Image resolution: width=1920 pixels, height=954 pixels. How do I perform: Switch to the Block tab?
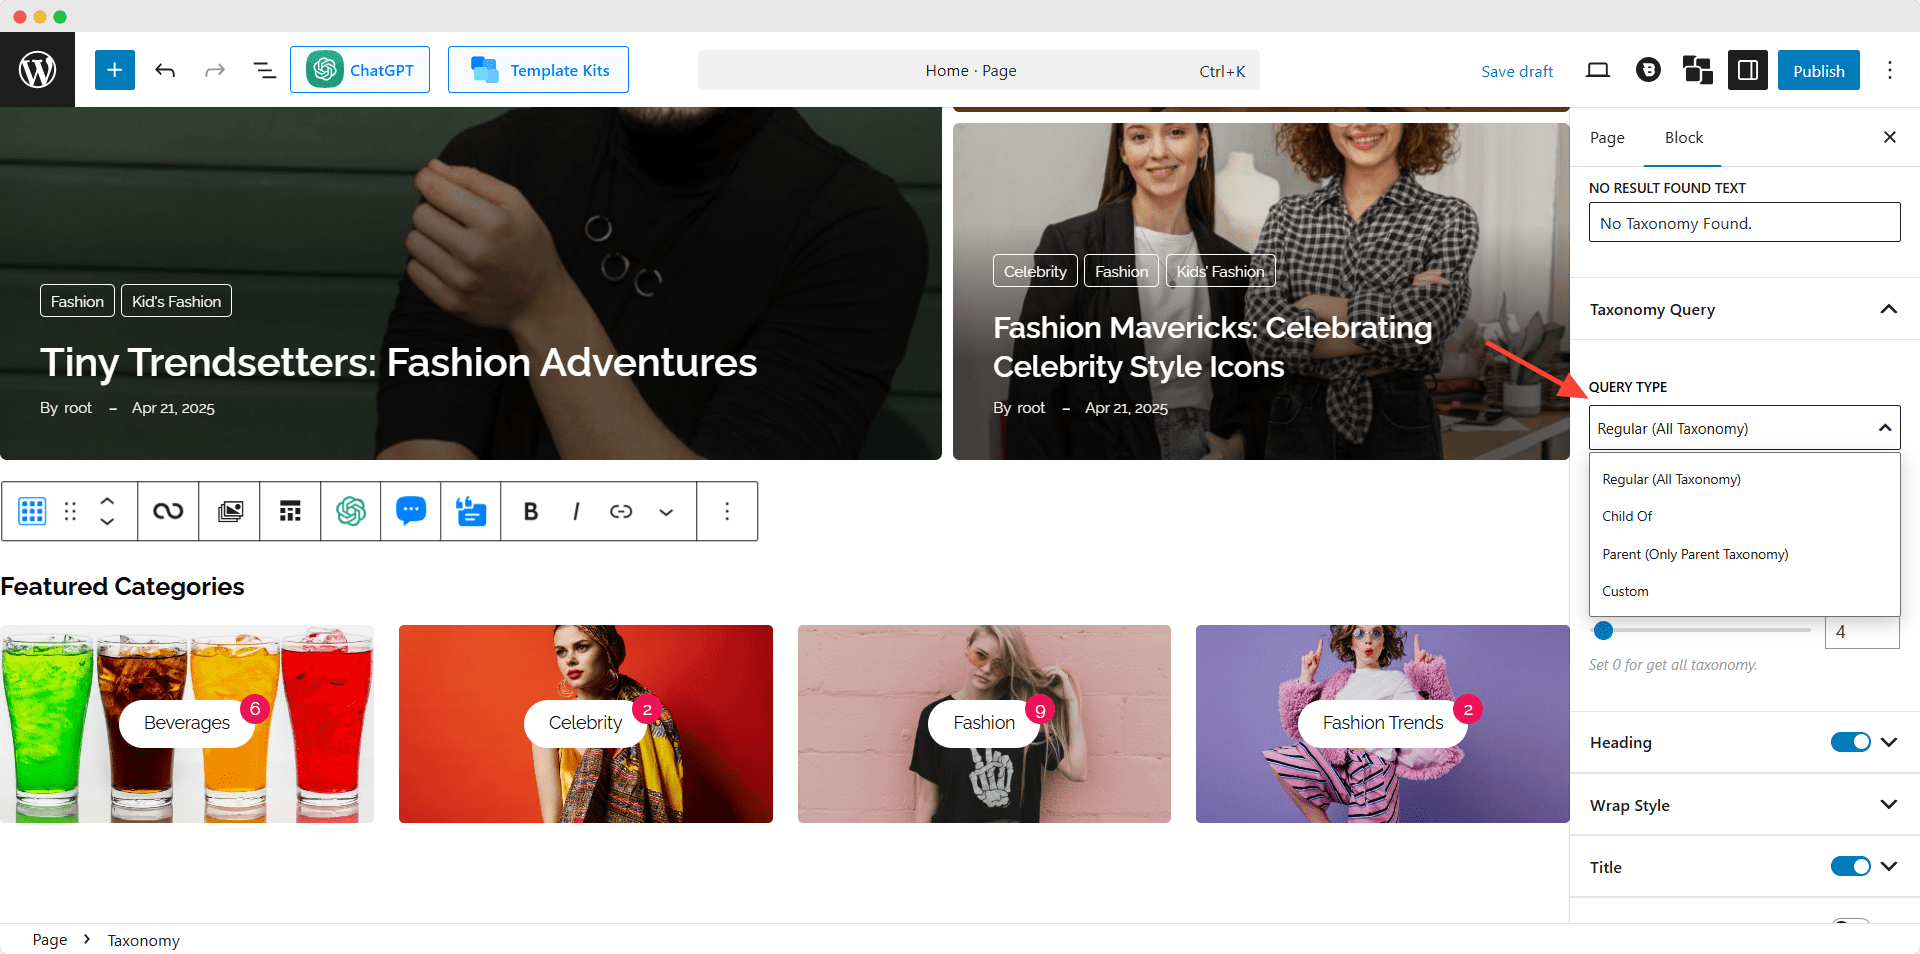pyautogui.click(x=1683, y=138)
